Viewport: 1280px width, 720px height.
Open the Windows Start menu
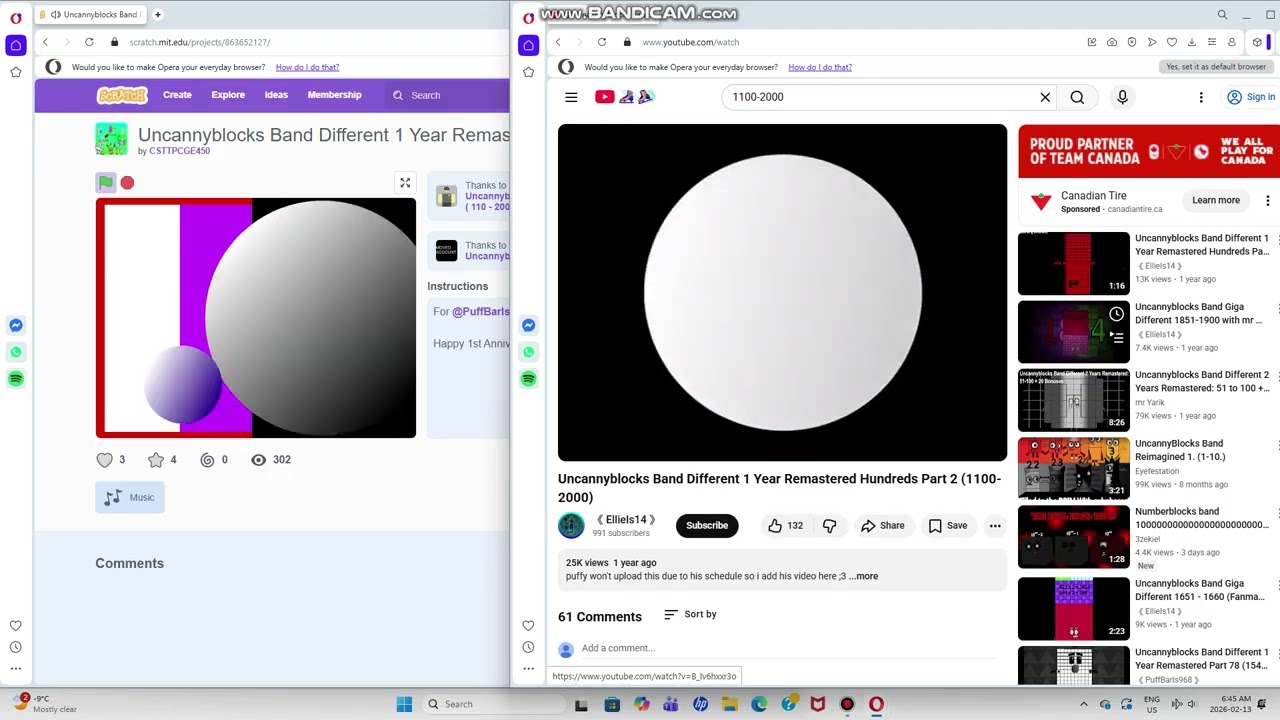404,704
